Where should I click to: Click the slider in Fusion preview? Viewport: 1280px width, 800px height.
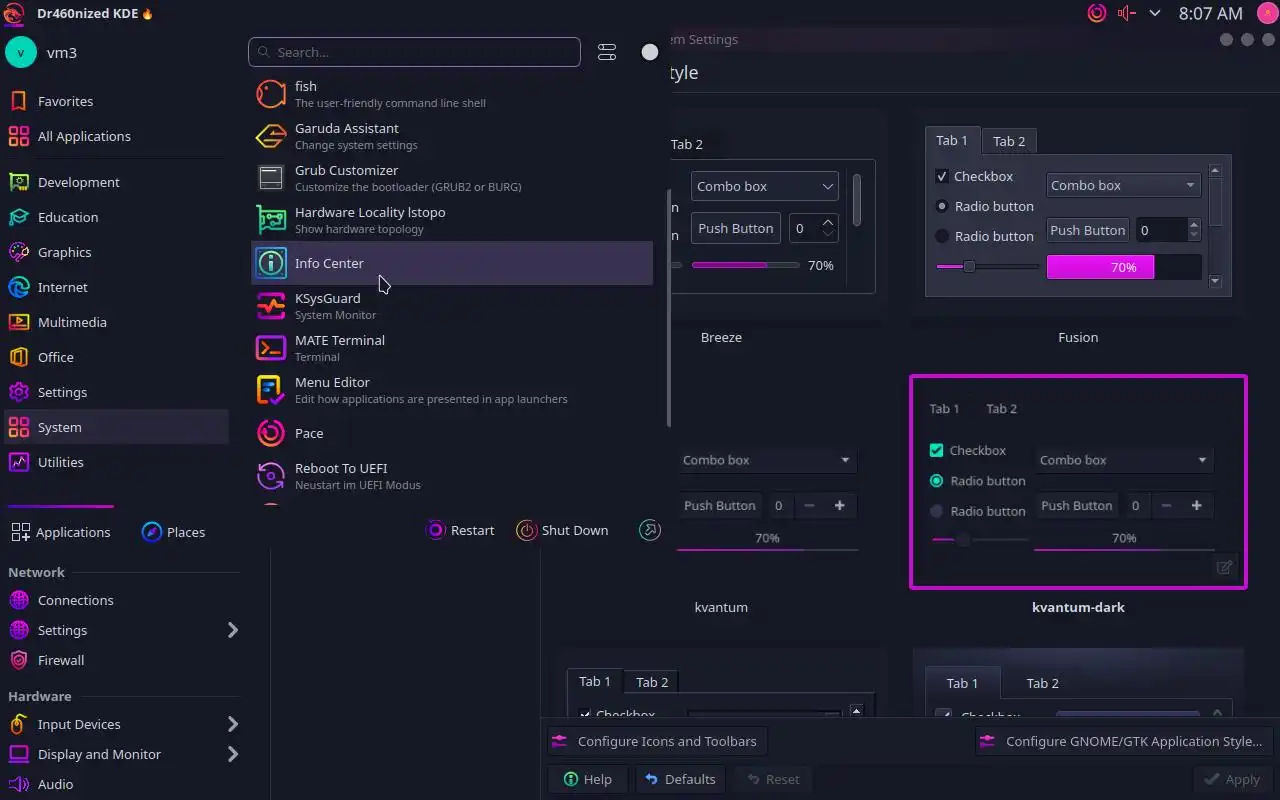[987, 266]
